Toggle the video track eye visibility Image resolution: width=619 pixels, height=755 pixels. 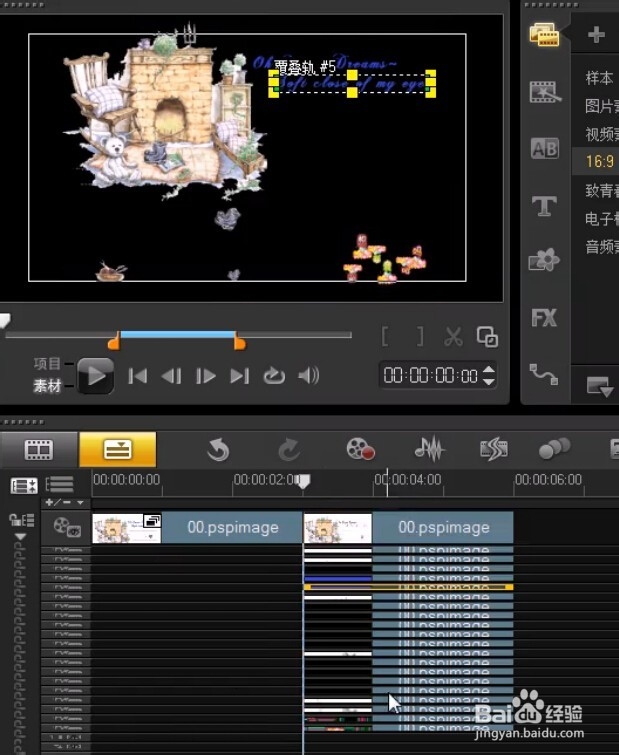67,527
